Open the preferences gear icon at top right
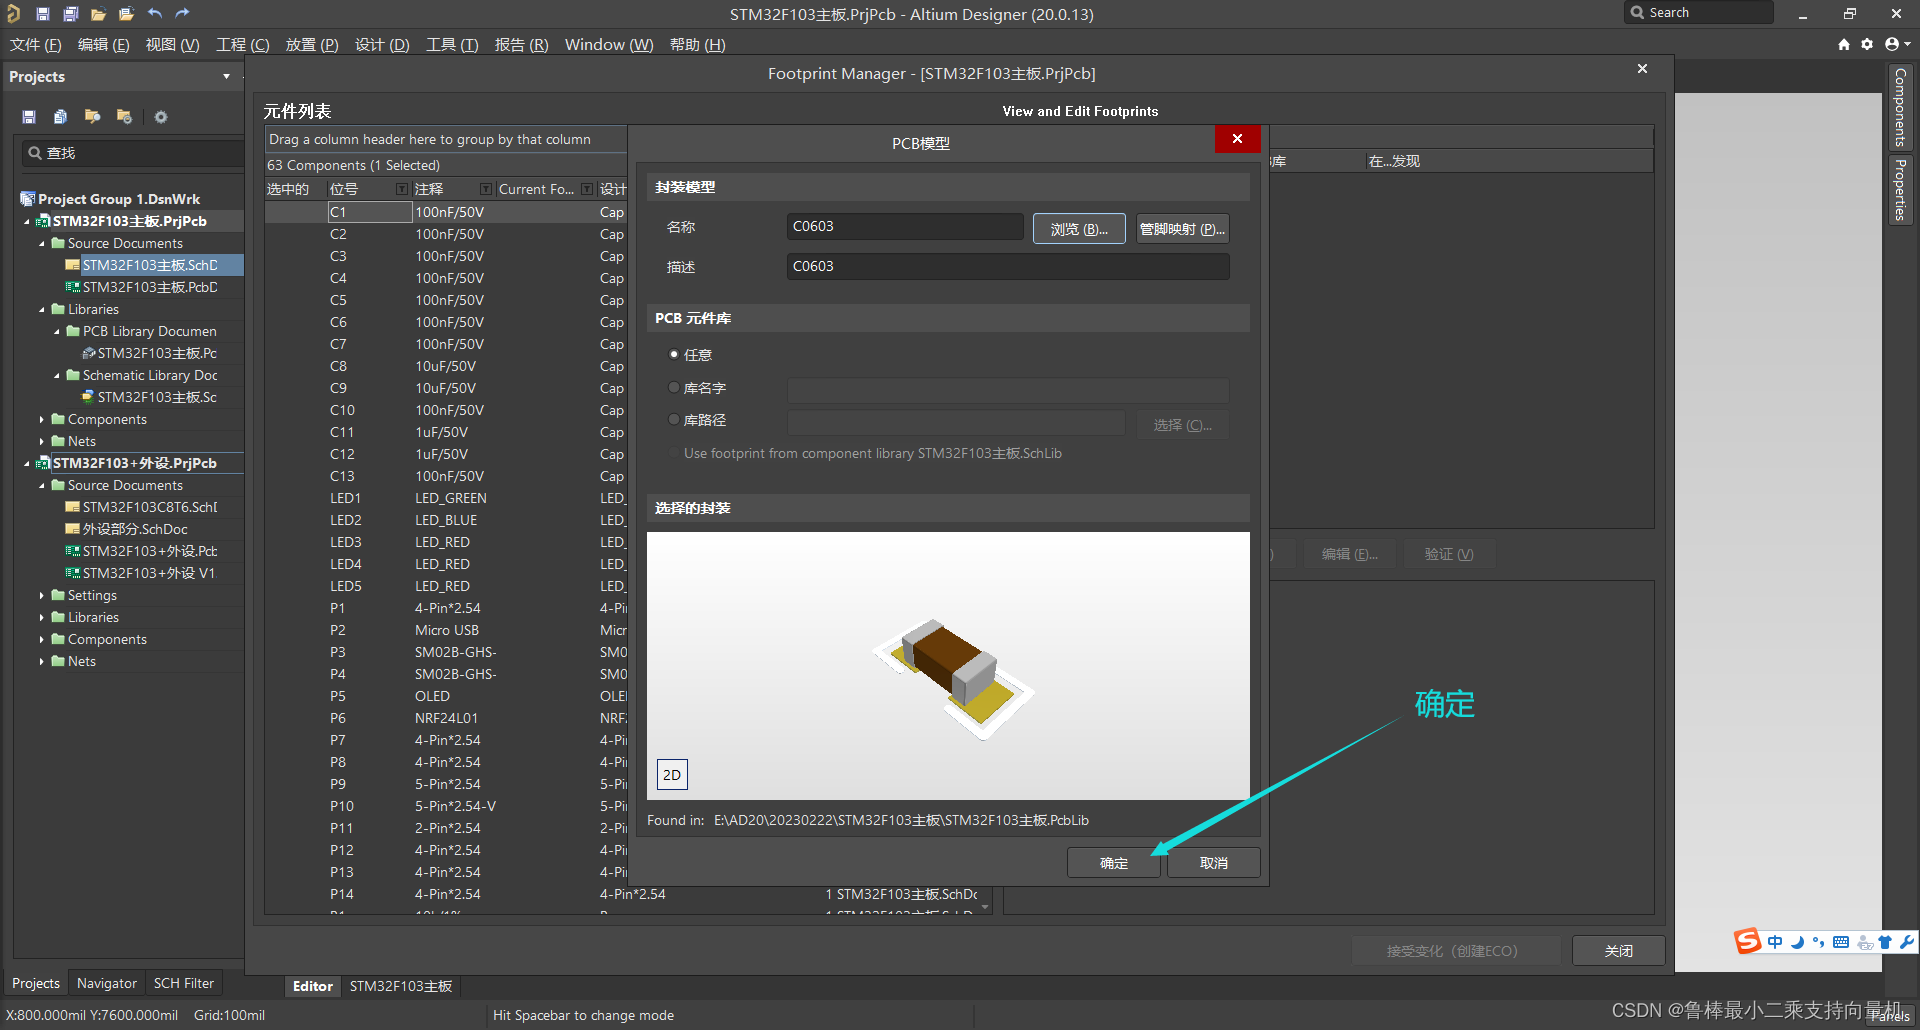This screenshot has width=1920, height=1030. point(1867,45)
